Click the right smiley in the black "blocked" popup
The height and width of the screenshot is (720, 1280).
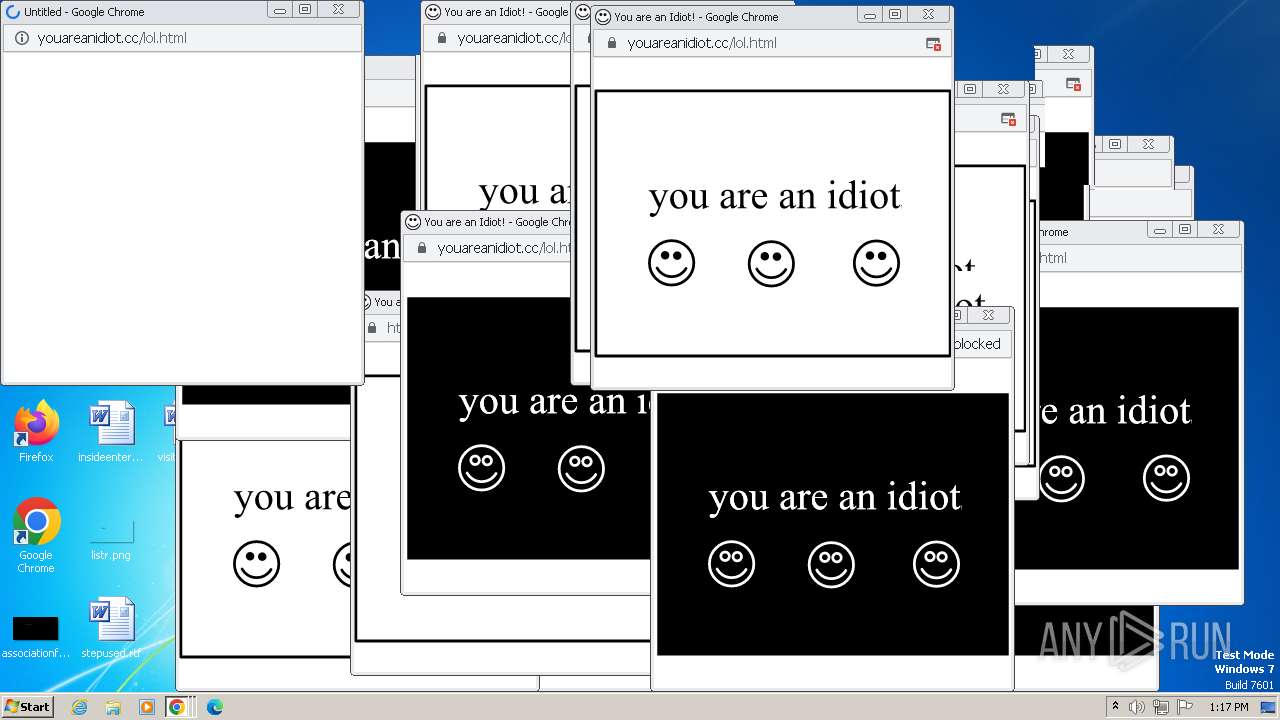pyautogui.click(x=936, y=564)
